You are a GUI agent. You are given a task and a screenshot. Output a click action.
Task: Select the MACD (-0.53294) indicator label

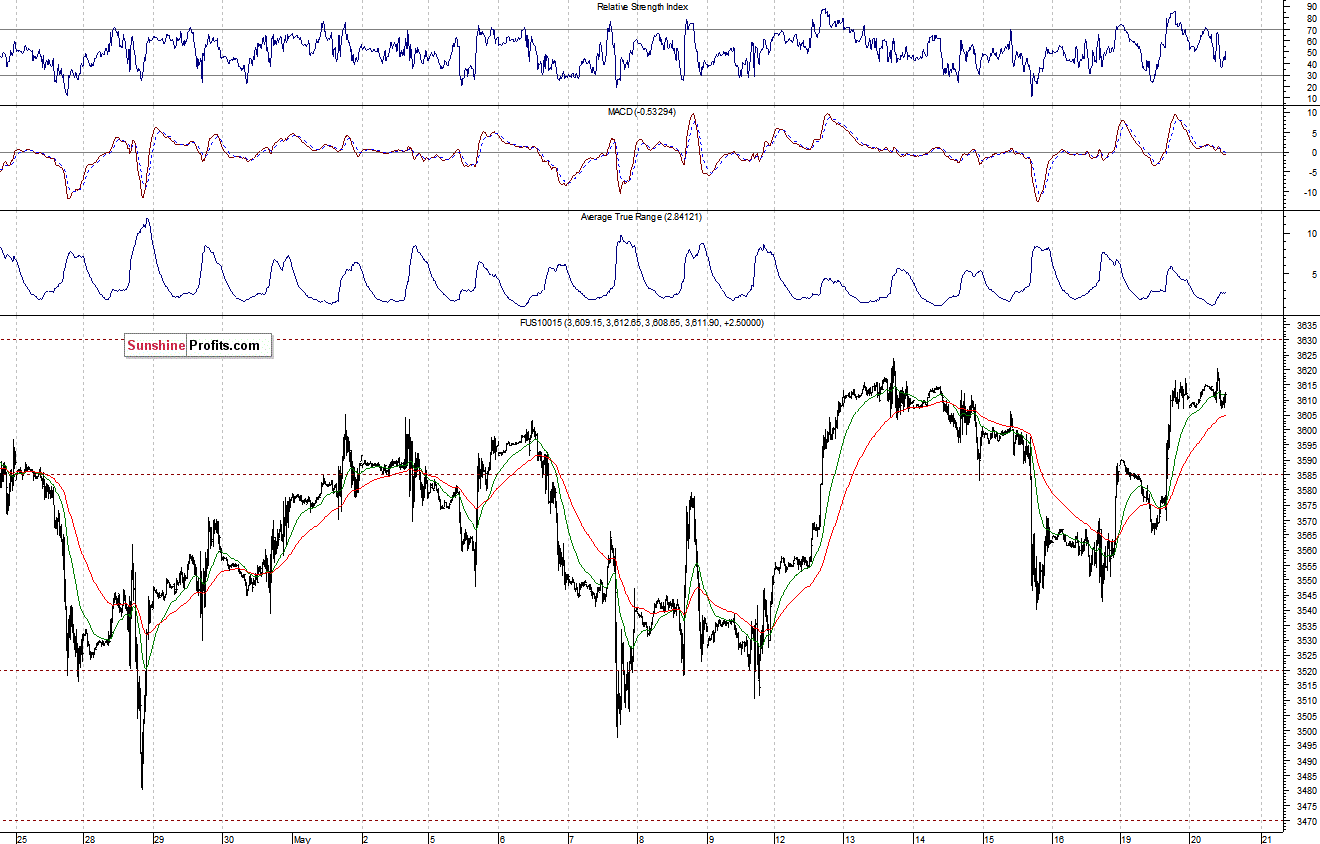pyautogui.click(x=642, y=112)
